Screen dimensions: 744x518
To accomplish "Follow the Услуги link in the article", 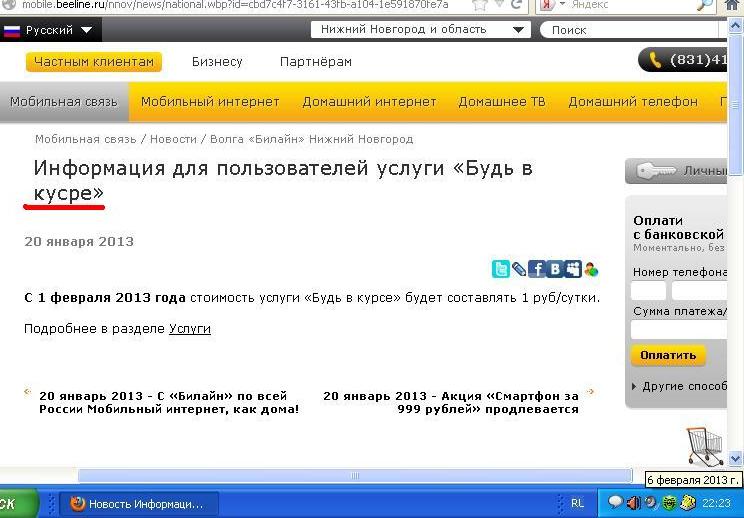I will pyautogui.click(x=189, y=328).
